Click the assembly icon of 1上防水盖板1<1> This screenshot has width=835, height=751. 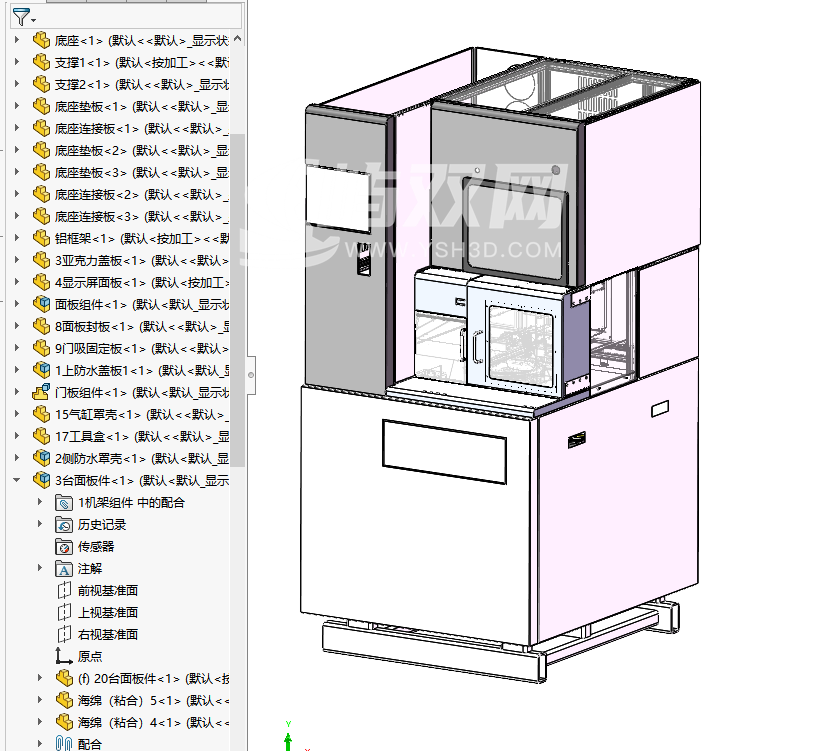[41, 370]
